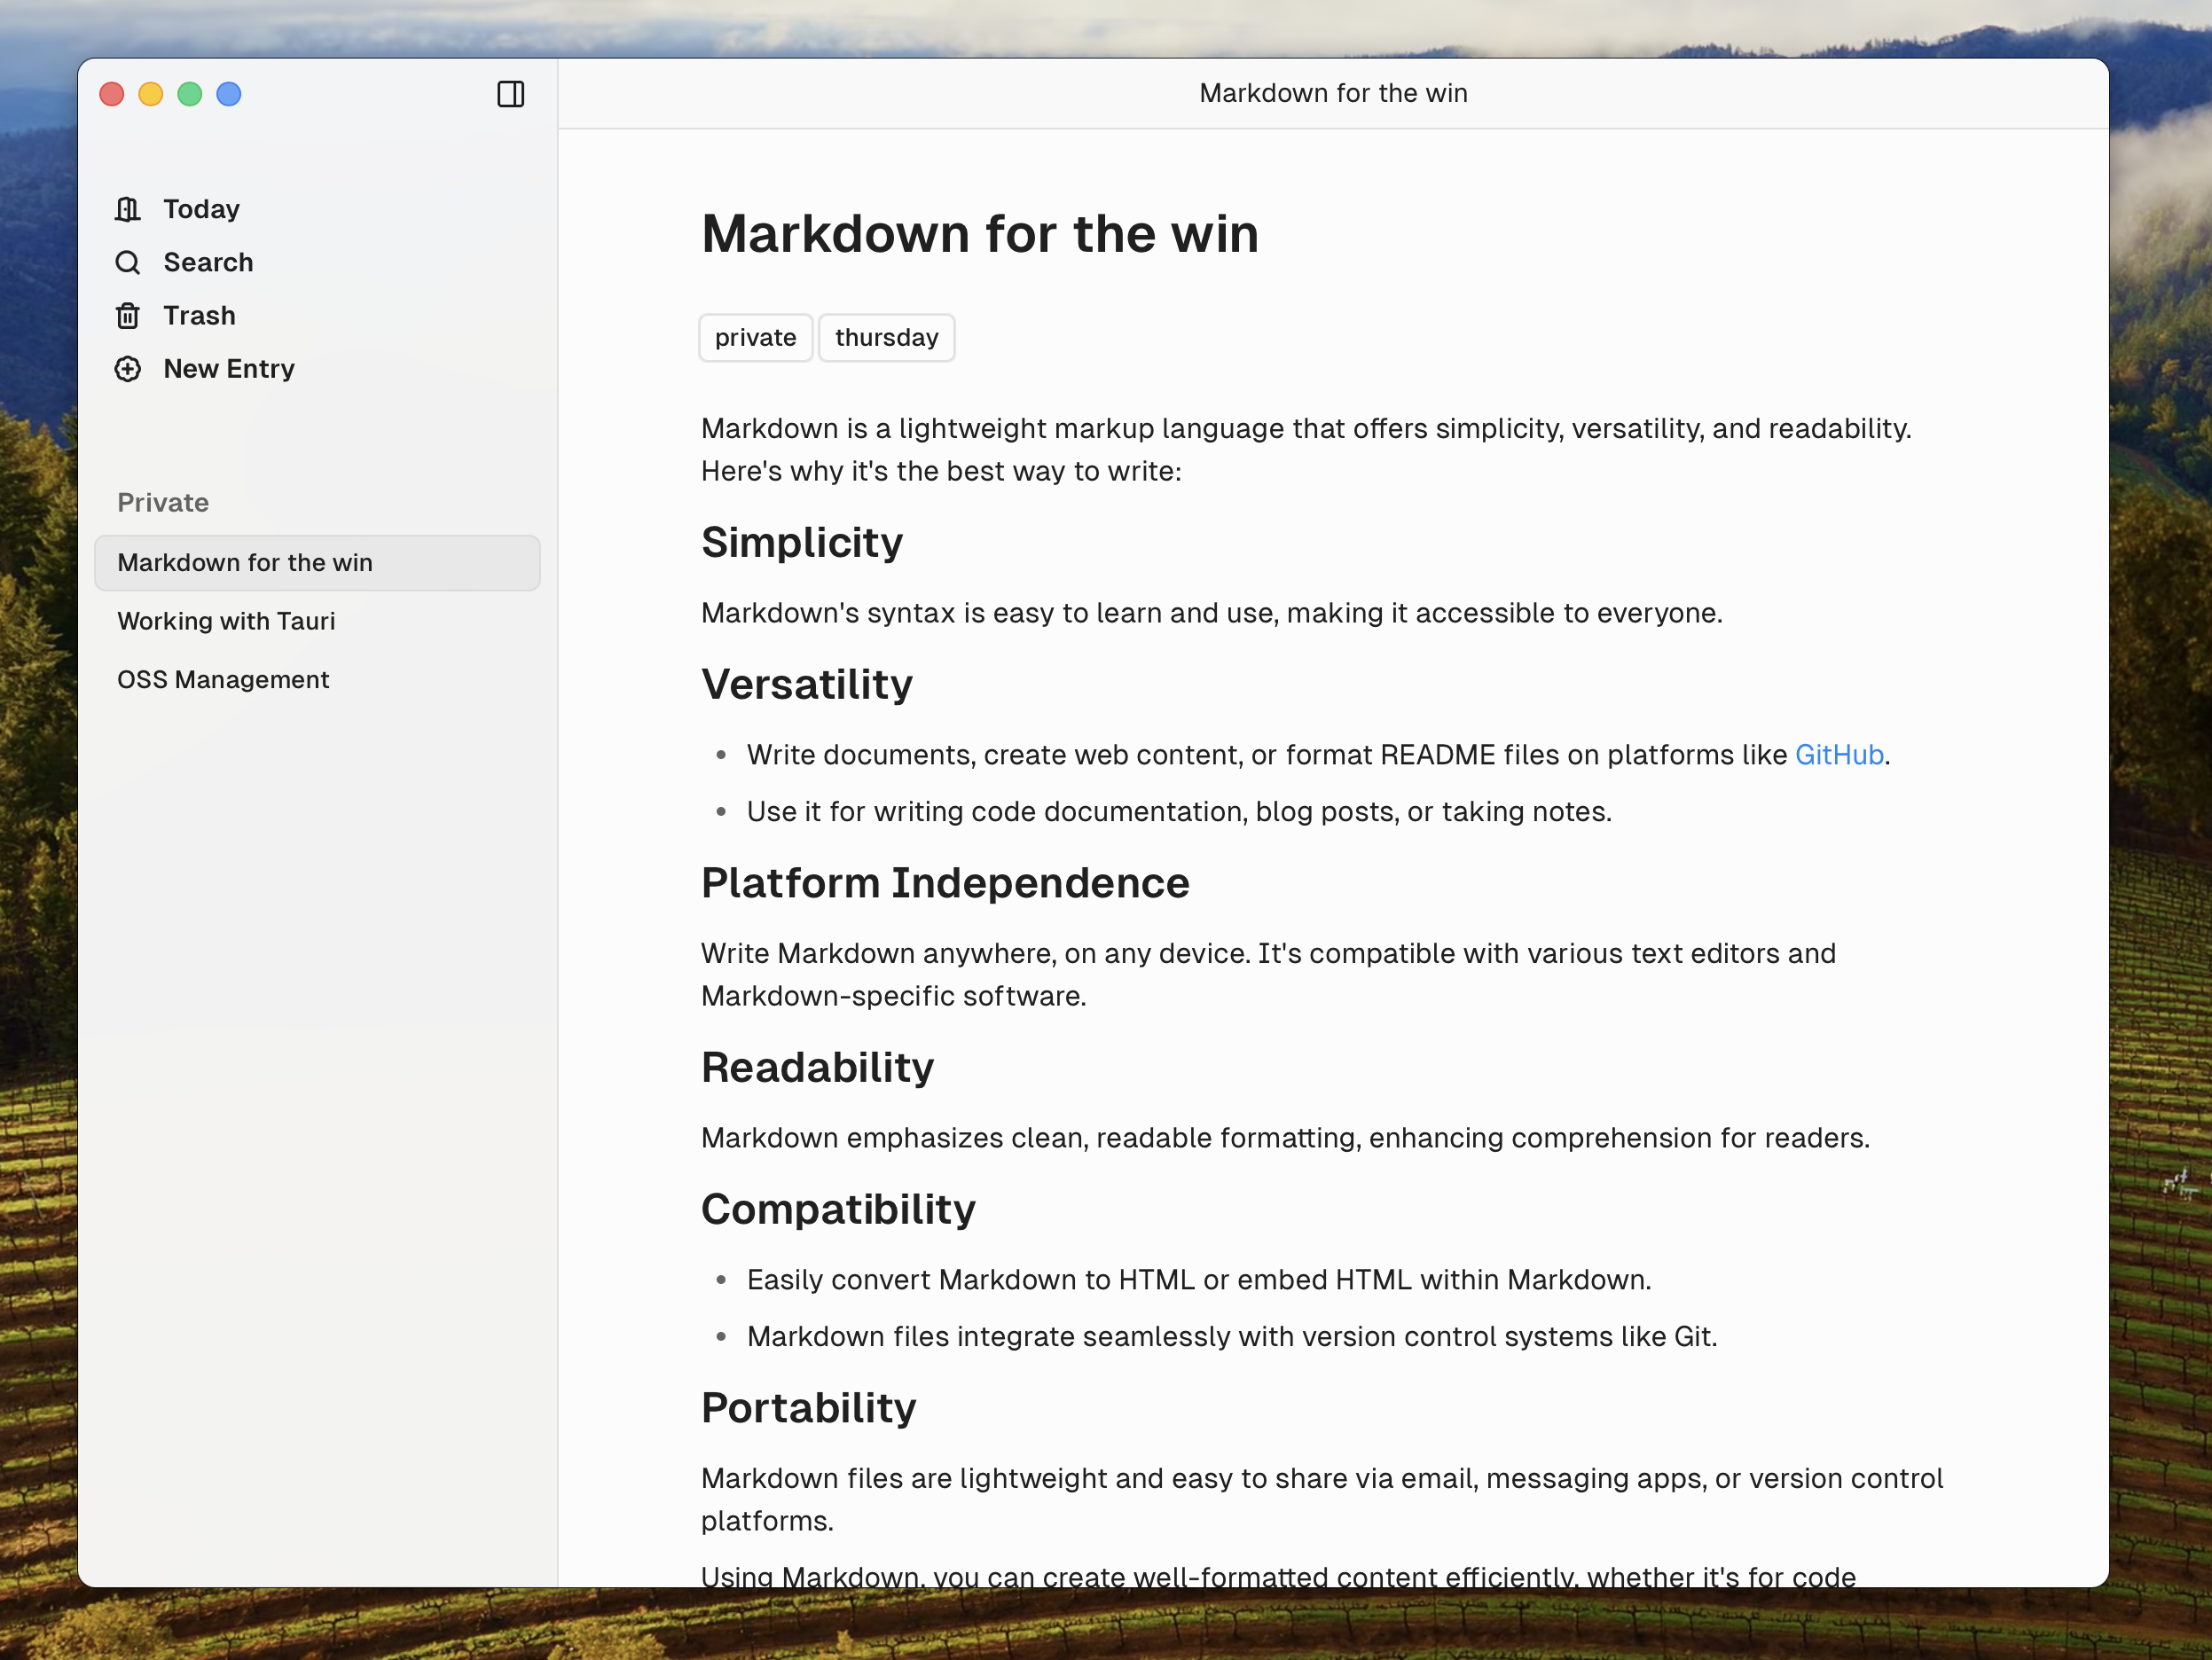Open the 'OSS Management' entry
Screen dimensions: 2212x1660
click(x=223, y=680)
